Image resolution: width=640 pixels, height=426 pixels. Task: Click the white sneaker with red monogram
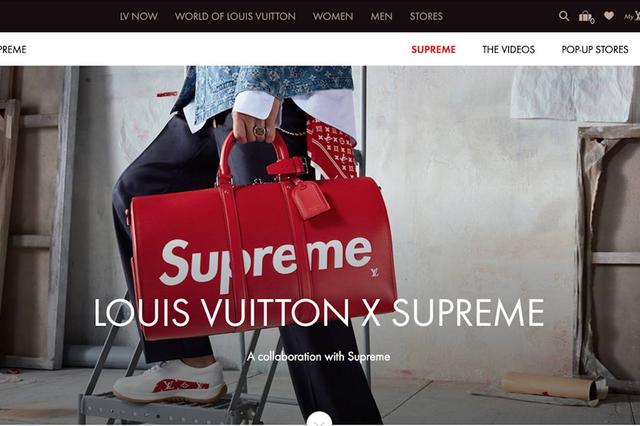(170, 382)
